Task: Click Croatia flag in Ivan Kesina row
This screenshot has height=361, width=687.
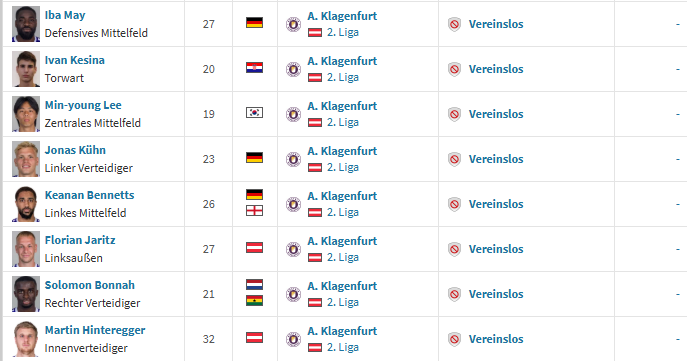Action: 254,68
